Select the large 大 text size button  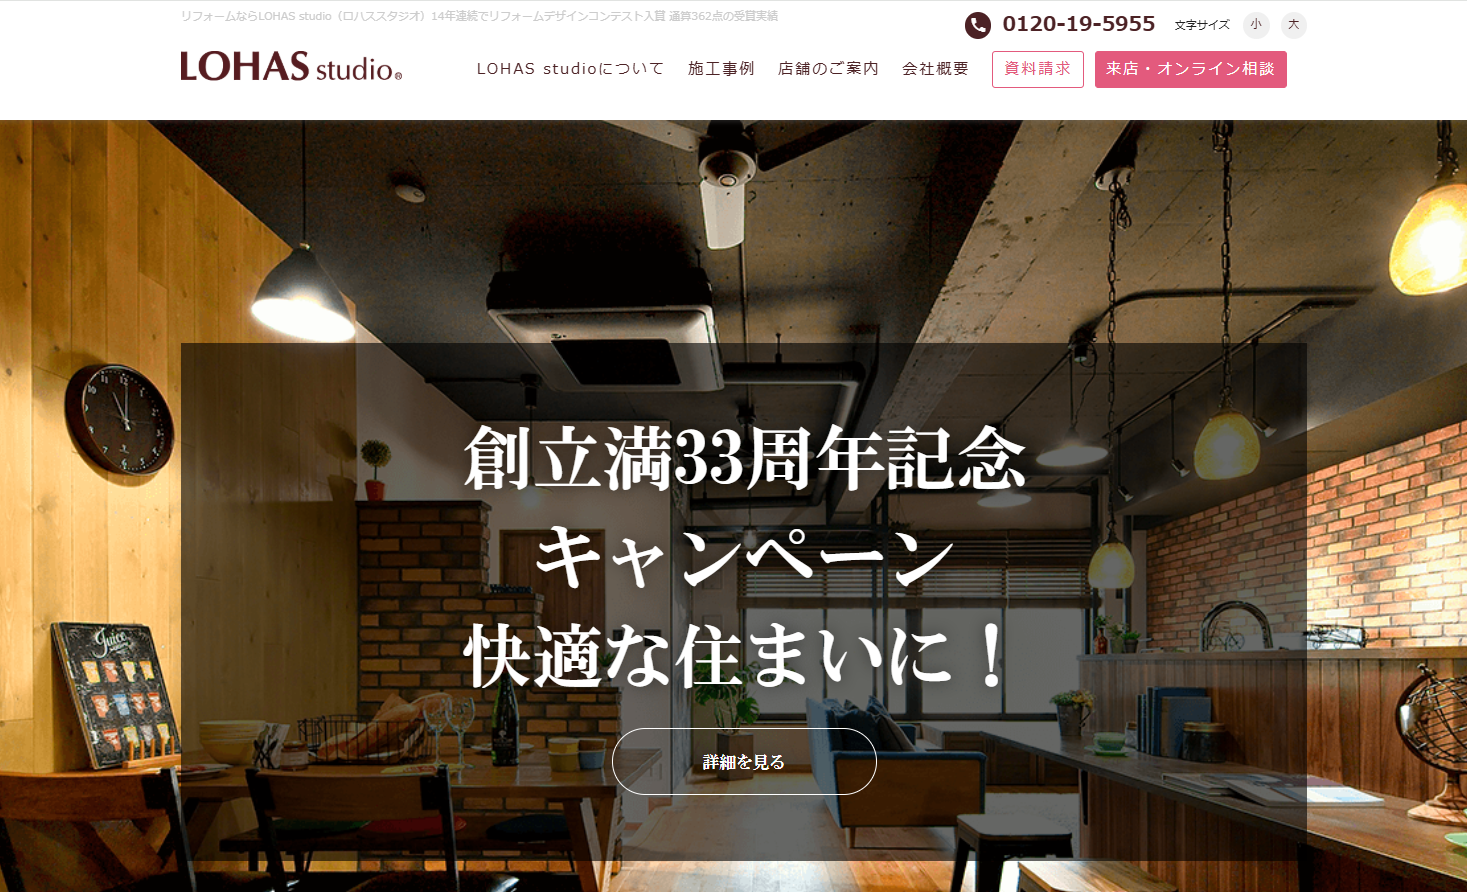point(1294,25)
